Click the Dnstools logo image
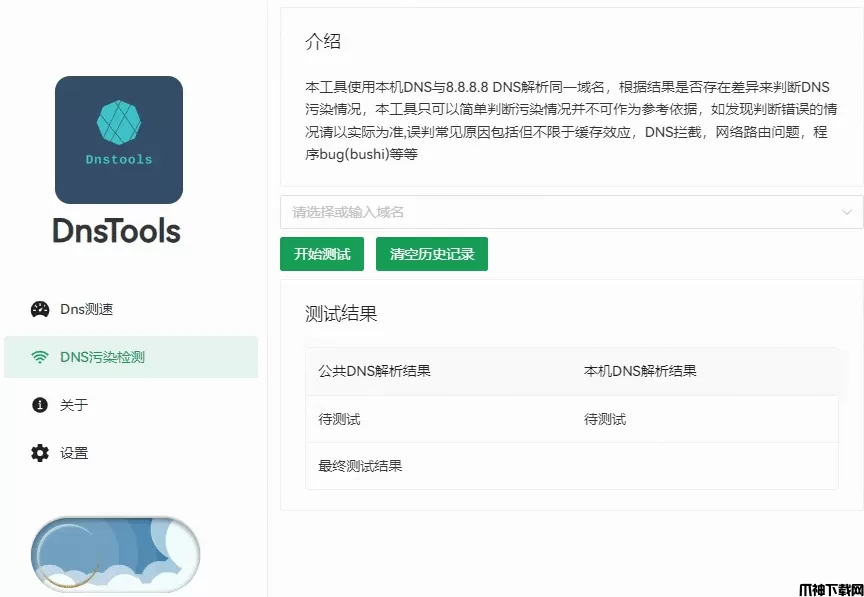 119,140
